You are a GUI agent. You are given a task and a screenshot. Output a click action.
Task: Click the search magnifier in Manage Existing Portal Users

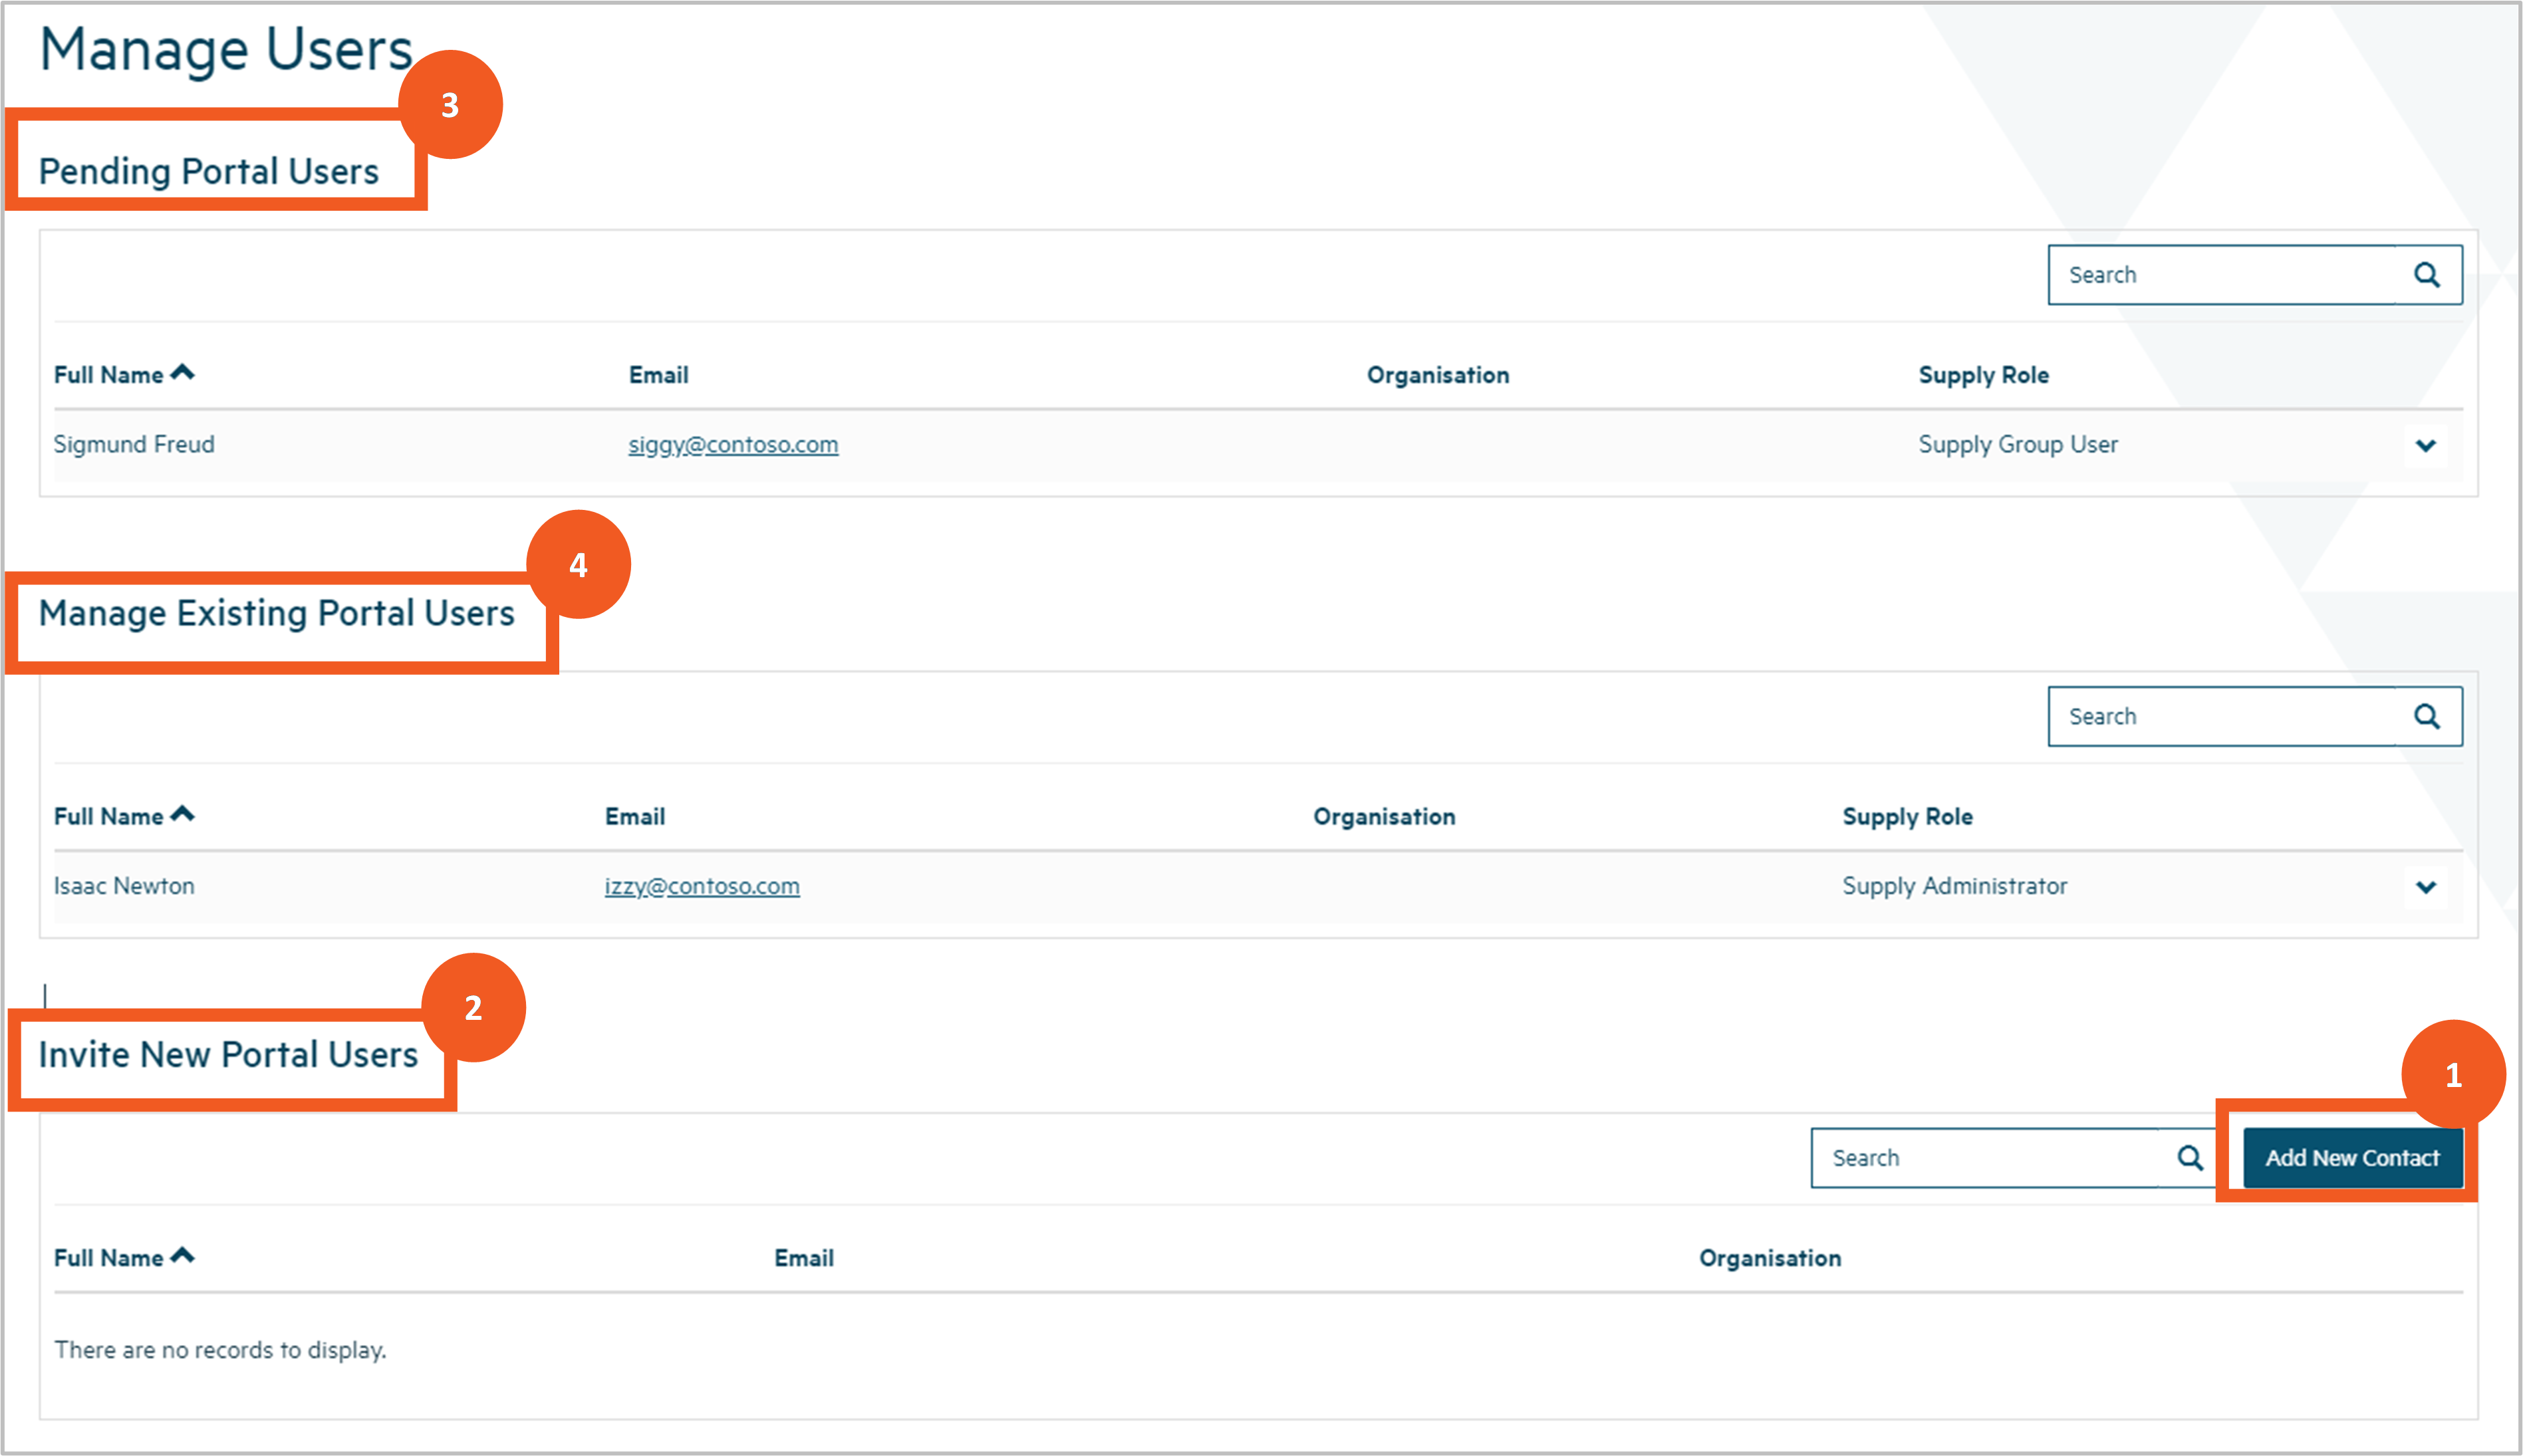point(2427,716)
